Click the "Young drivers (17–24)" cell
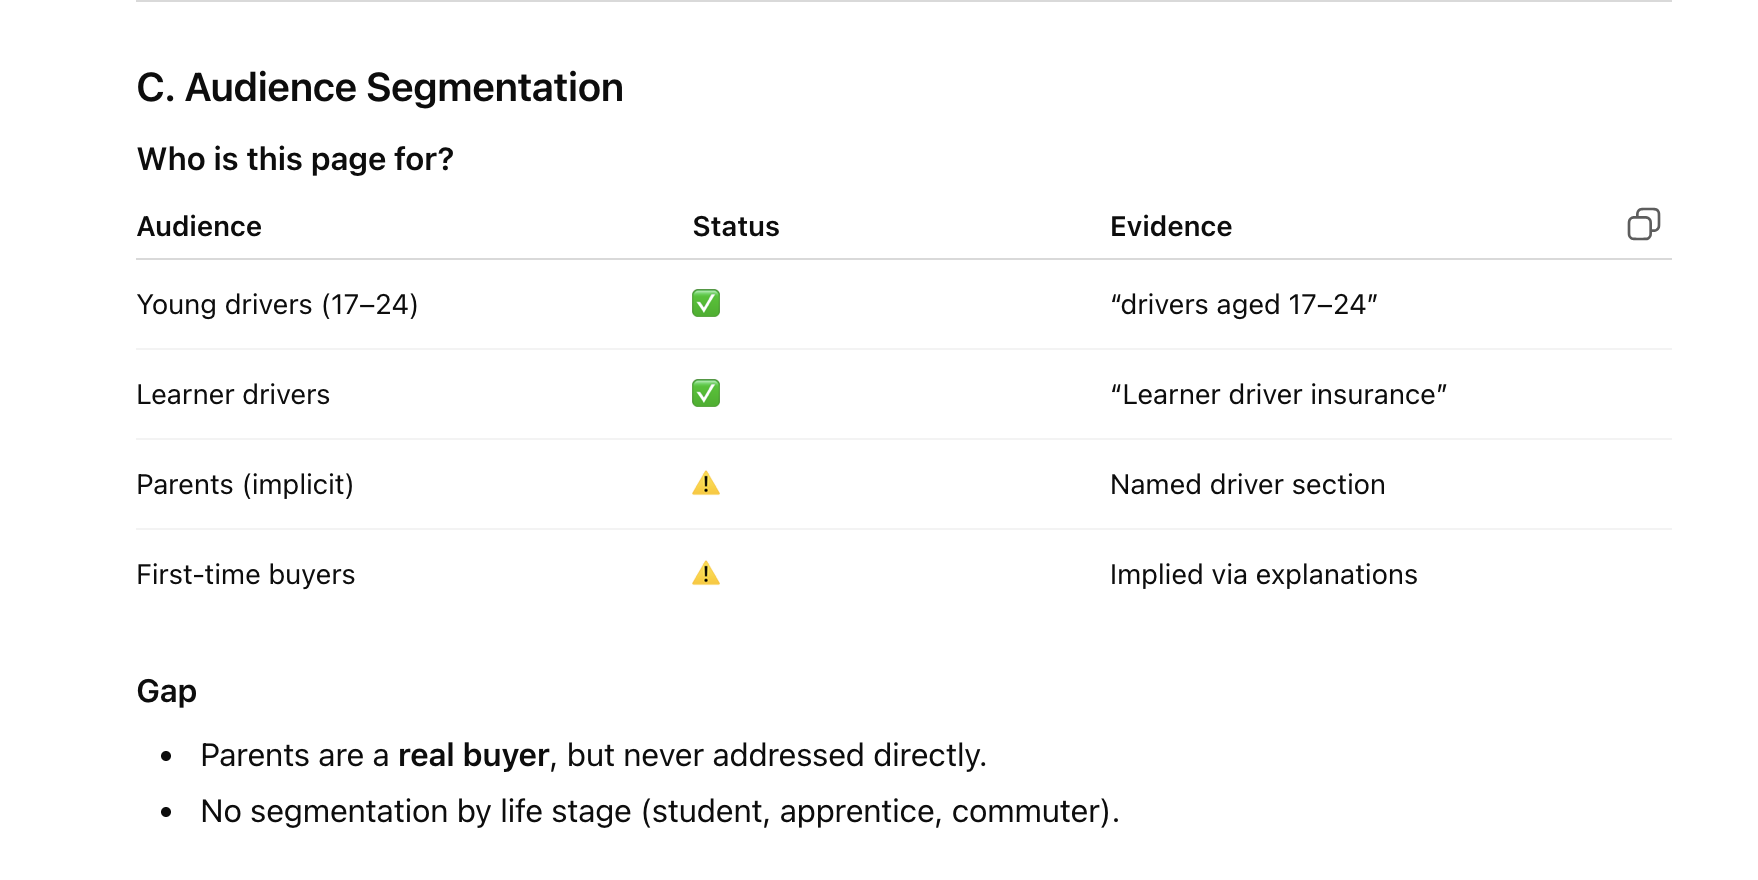 (x=277, y=304)
